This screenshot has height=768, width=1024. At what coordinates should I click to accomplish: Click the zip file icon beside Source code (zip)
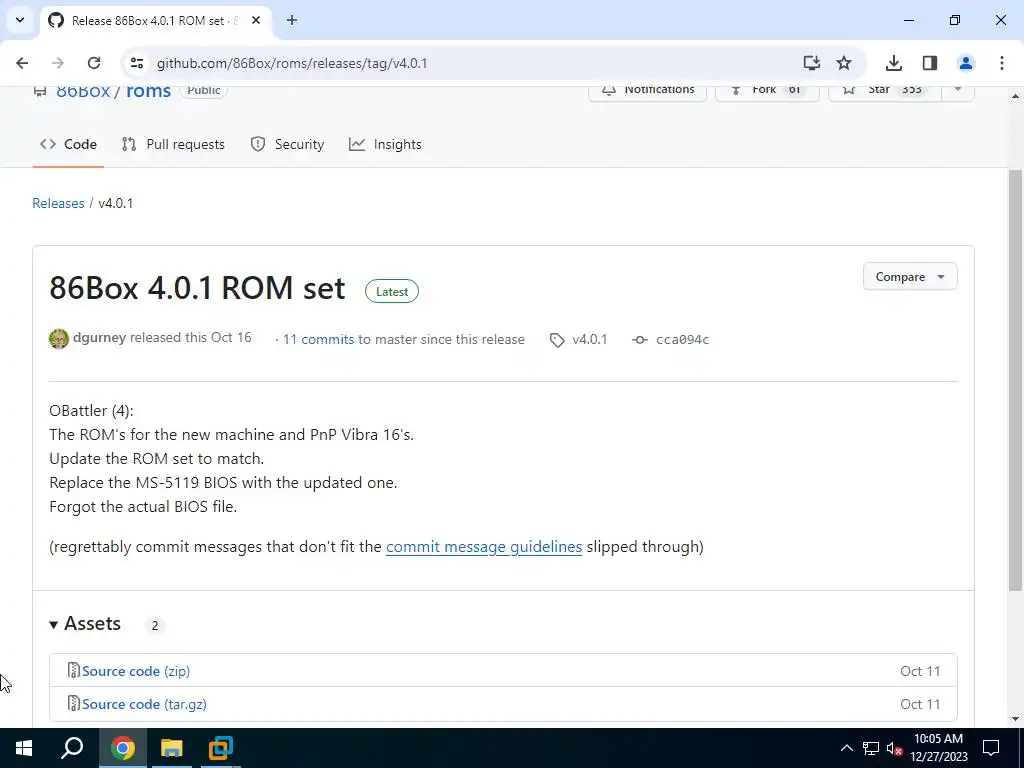74,670
